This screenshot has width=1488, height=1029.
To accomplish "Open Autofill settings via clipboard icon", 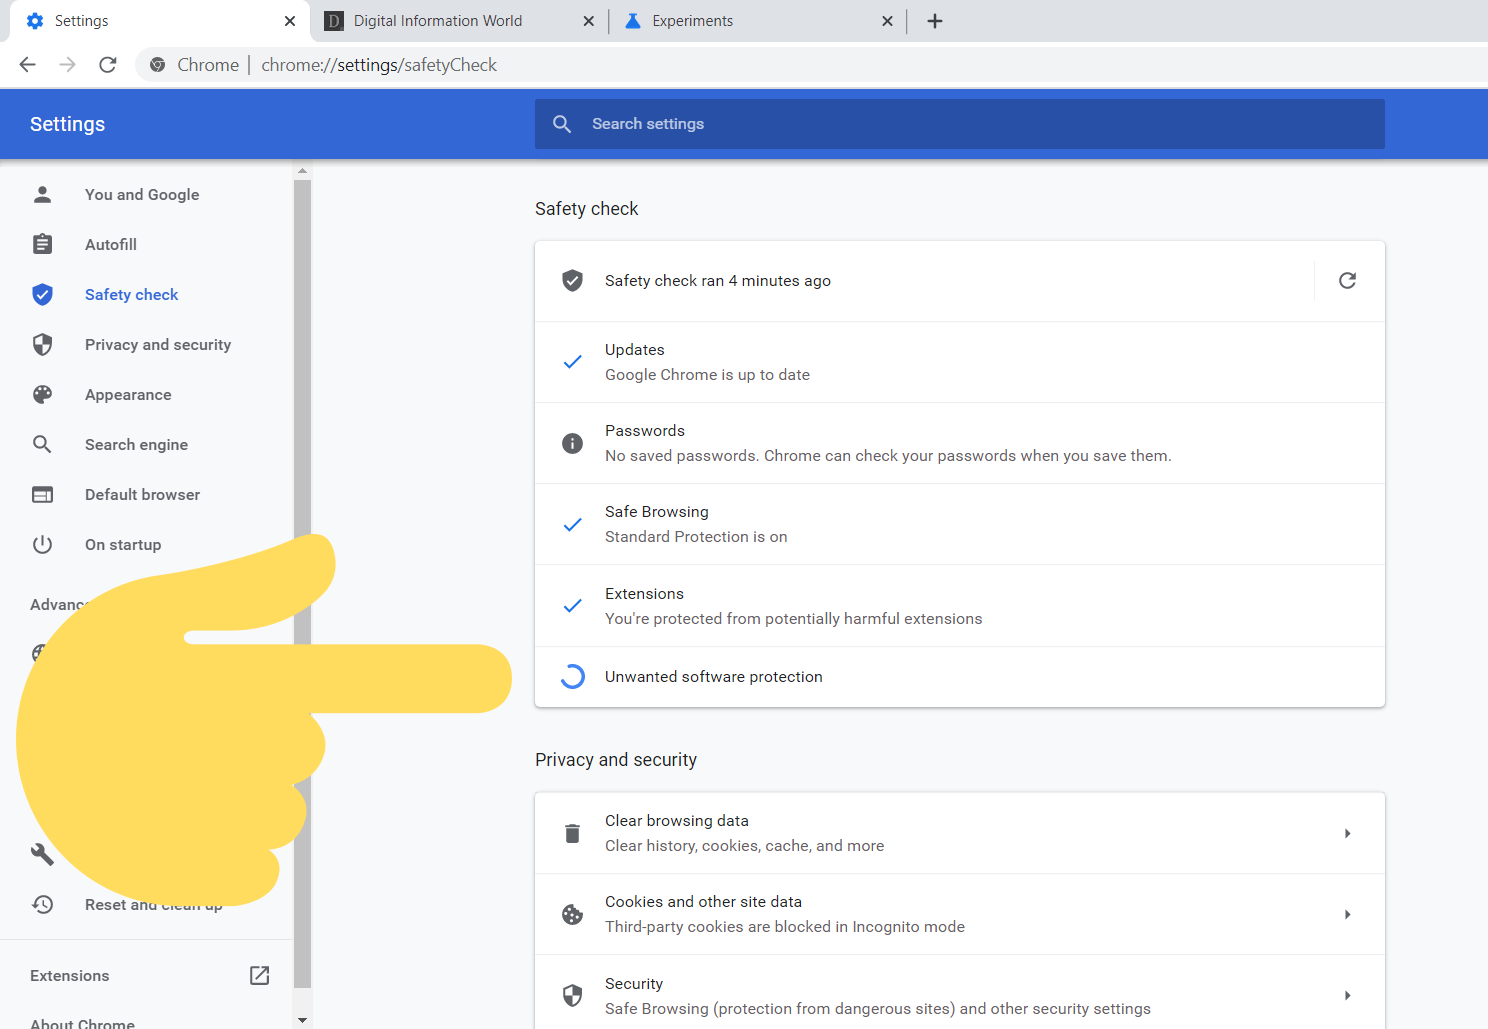I will [42, 244].
